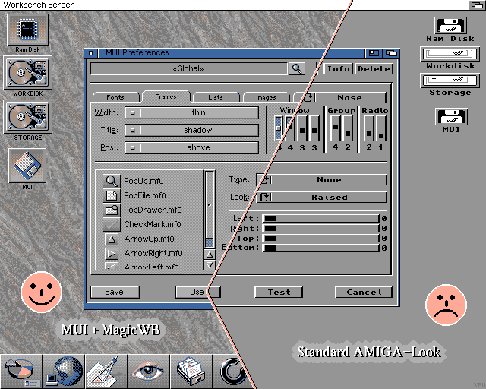This screenshot has height=389, width=486.
Task: Launch the drawing compass dock icon
Action: [106, 371]
